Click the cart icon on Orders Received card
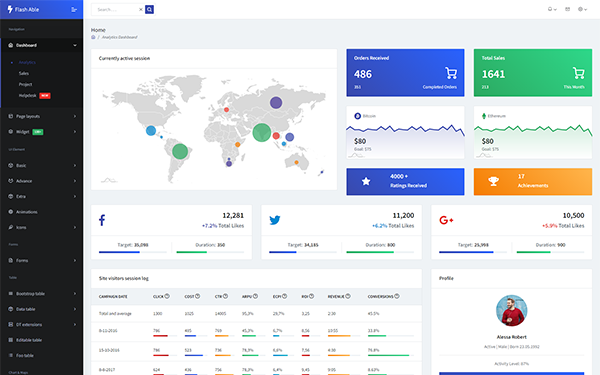 pyautogui.click(x=451, y=73)
